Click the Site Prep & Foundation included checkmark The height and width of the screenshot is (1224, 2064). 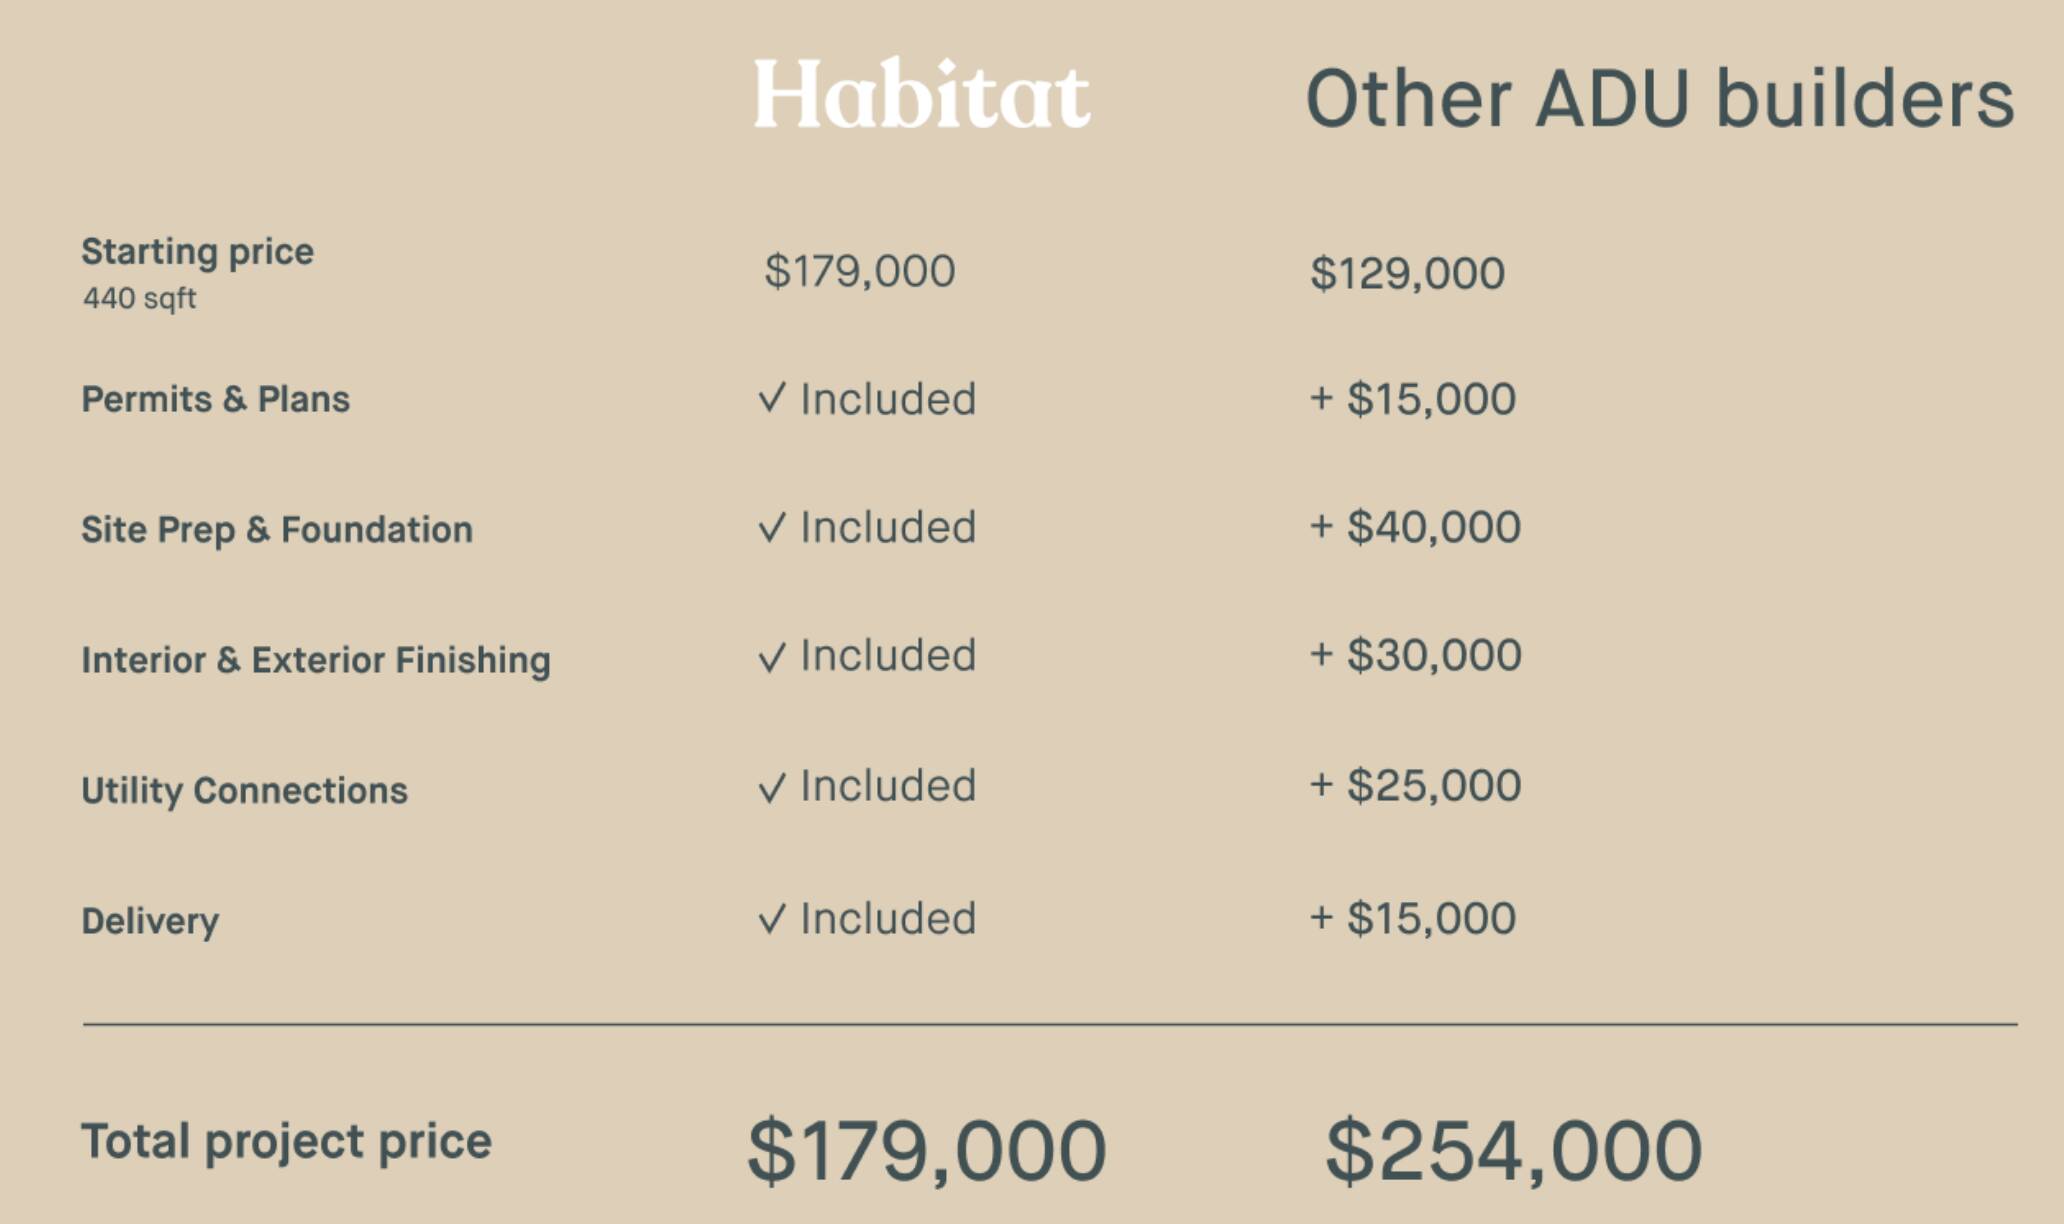(x=772, y=527)
